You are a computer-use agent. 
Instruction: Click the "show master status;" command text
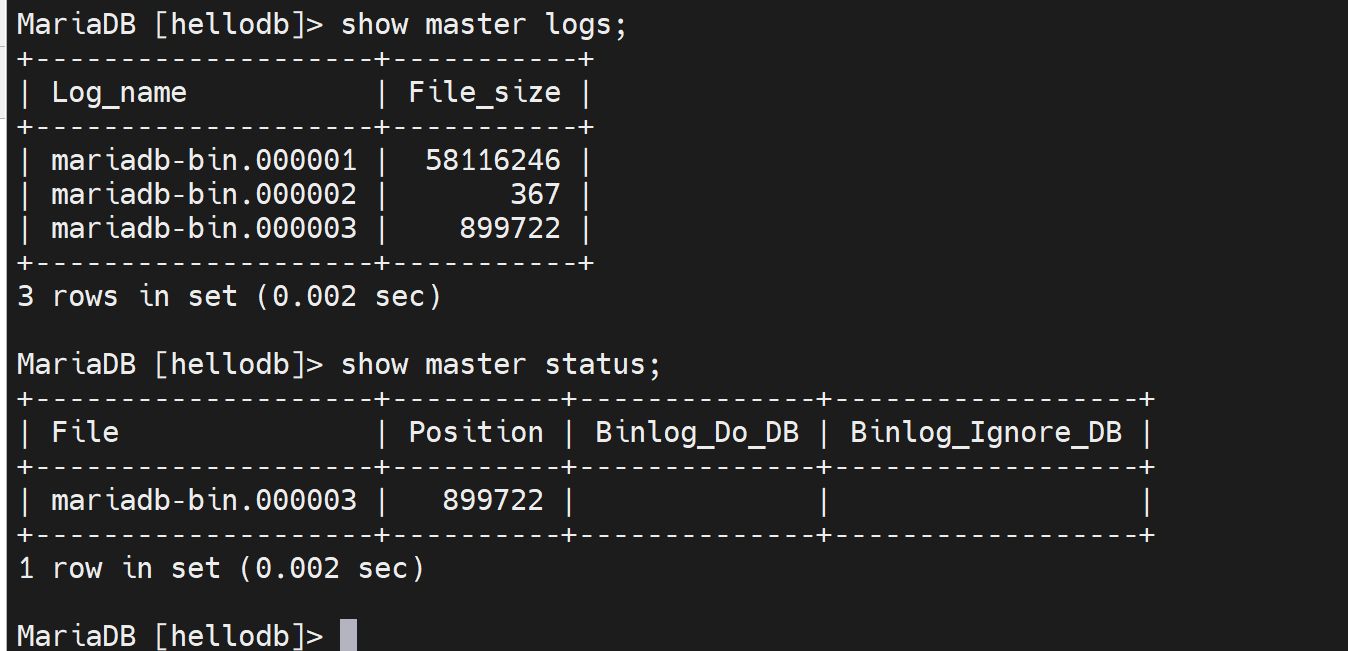pos(501,364)
